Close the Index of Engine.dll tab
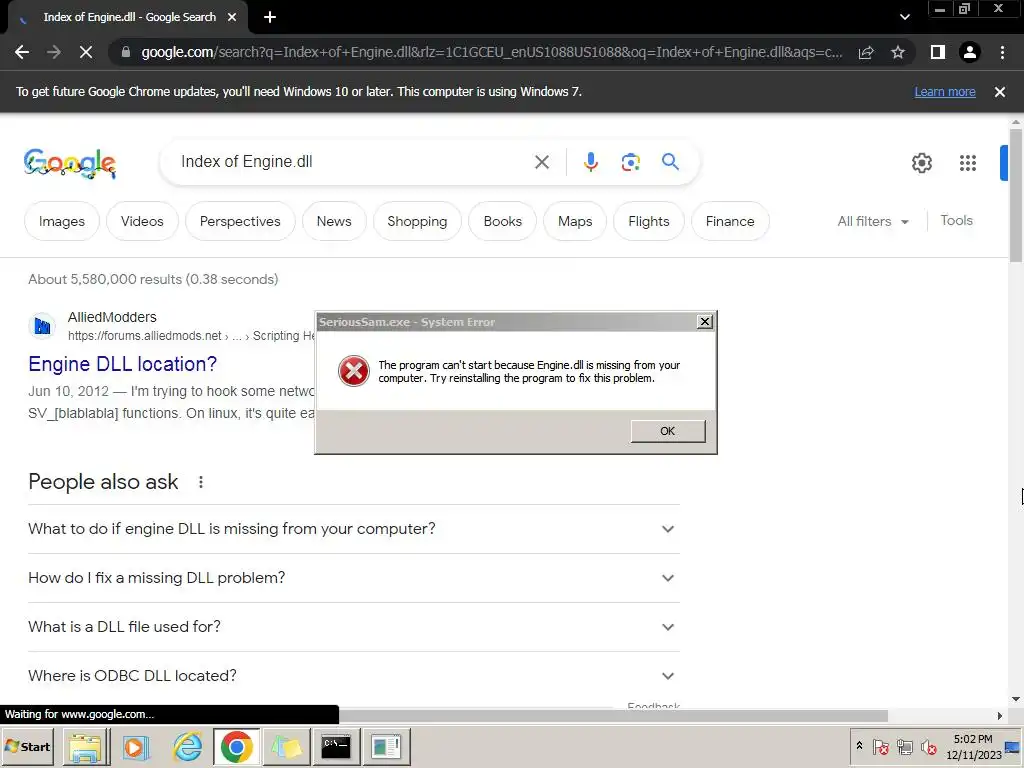This screenshot has width=1024, height=768. (x=232, y=17)
